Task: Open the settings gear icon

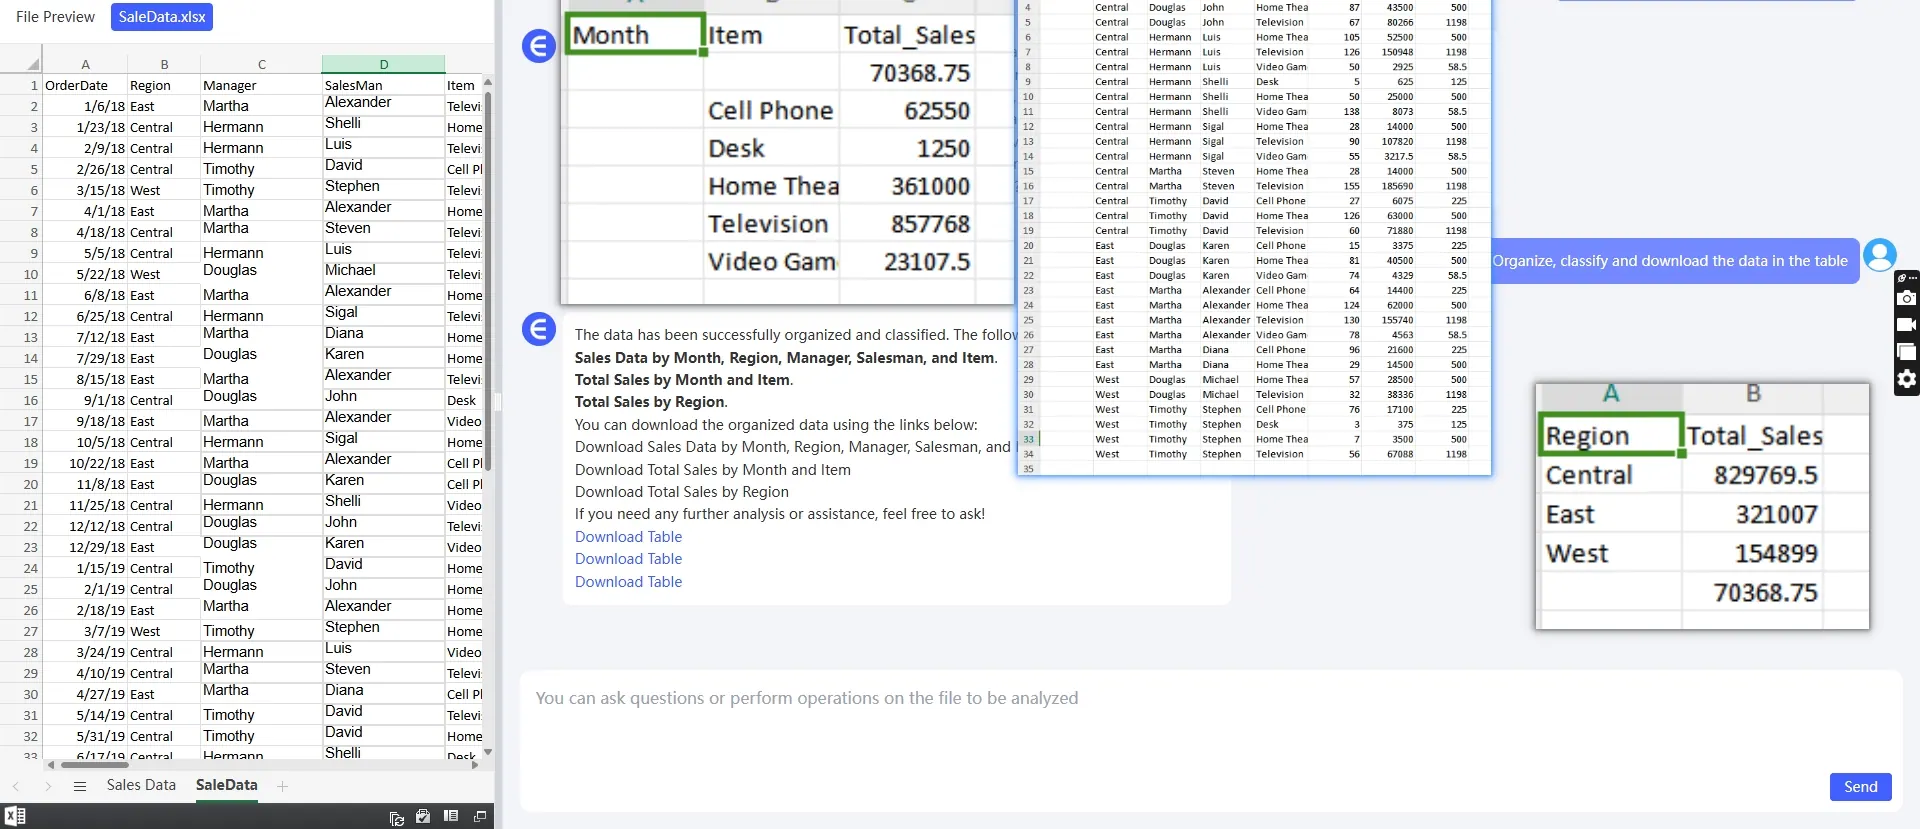Action: click(1906, 379)
